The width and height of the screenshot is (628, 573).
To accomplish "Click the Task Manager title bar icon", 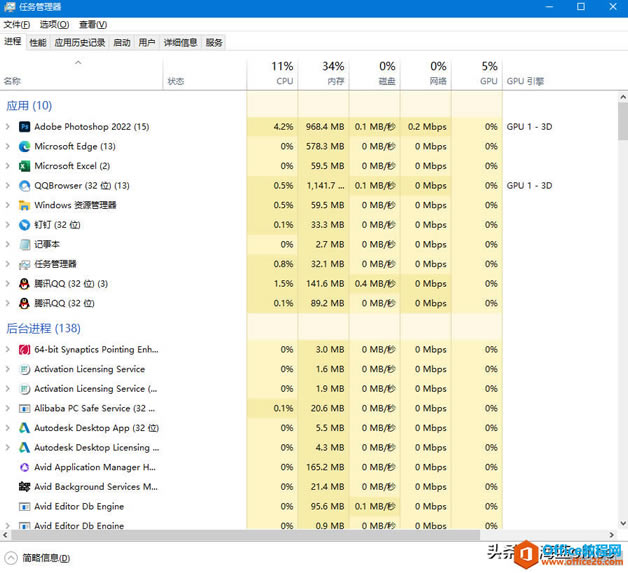I will tap(10, 7).
